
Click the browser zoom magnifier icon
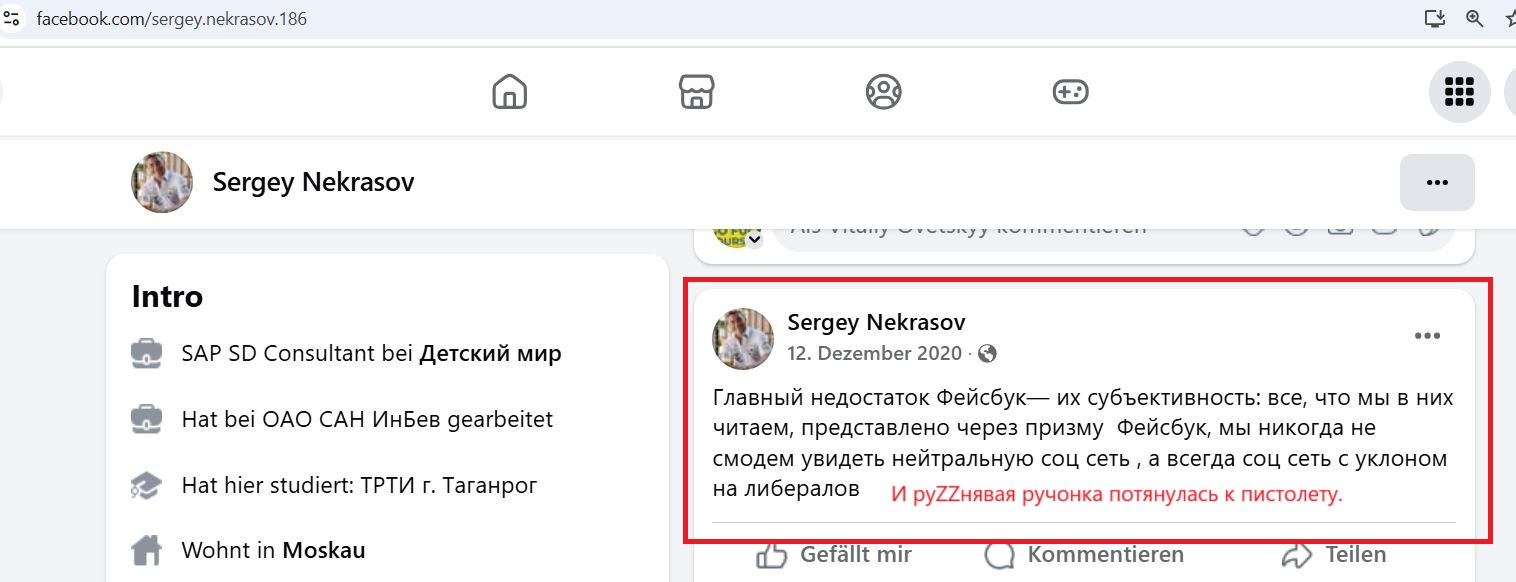coord(1474,18)
